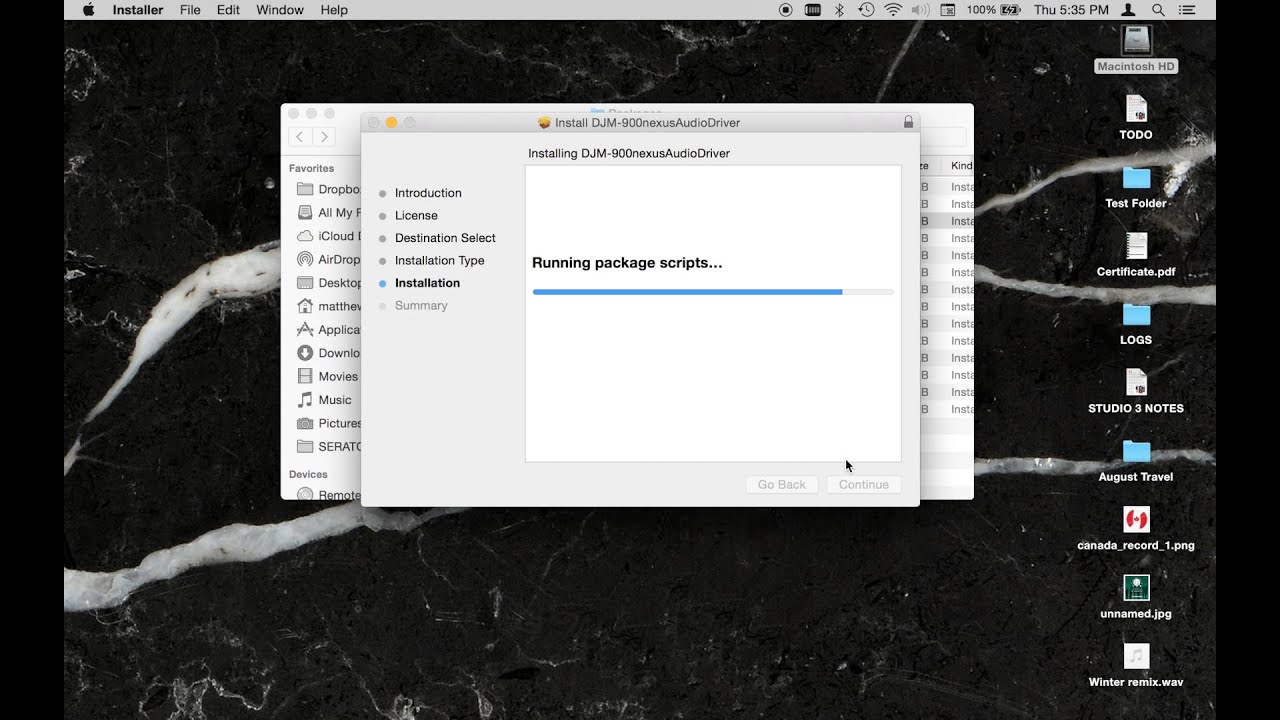Screen dimensions: 1280x720
Task: Open SERATO item in Finder sidebar
Action: pos(328,446)
